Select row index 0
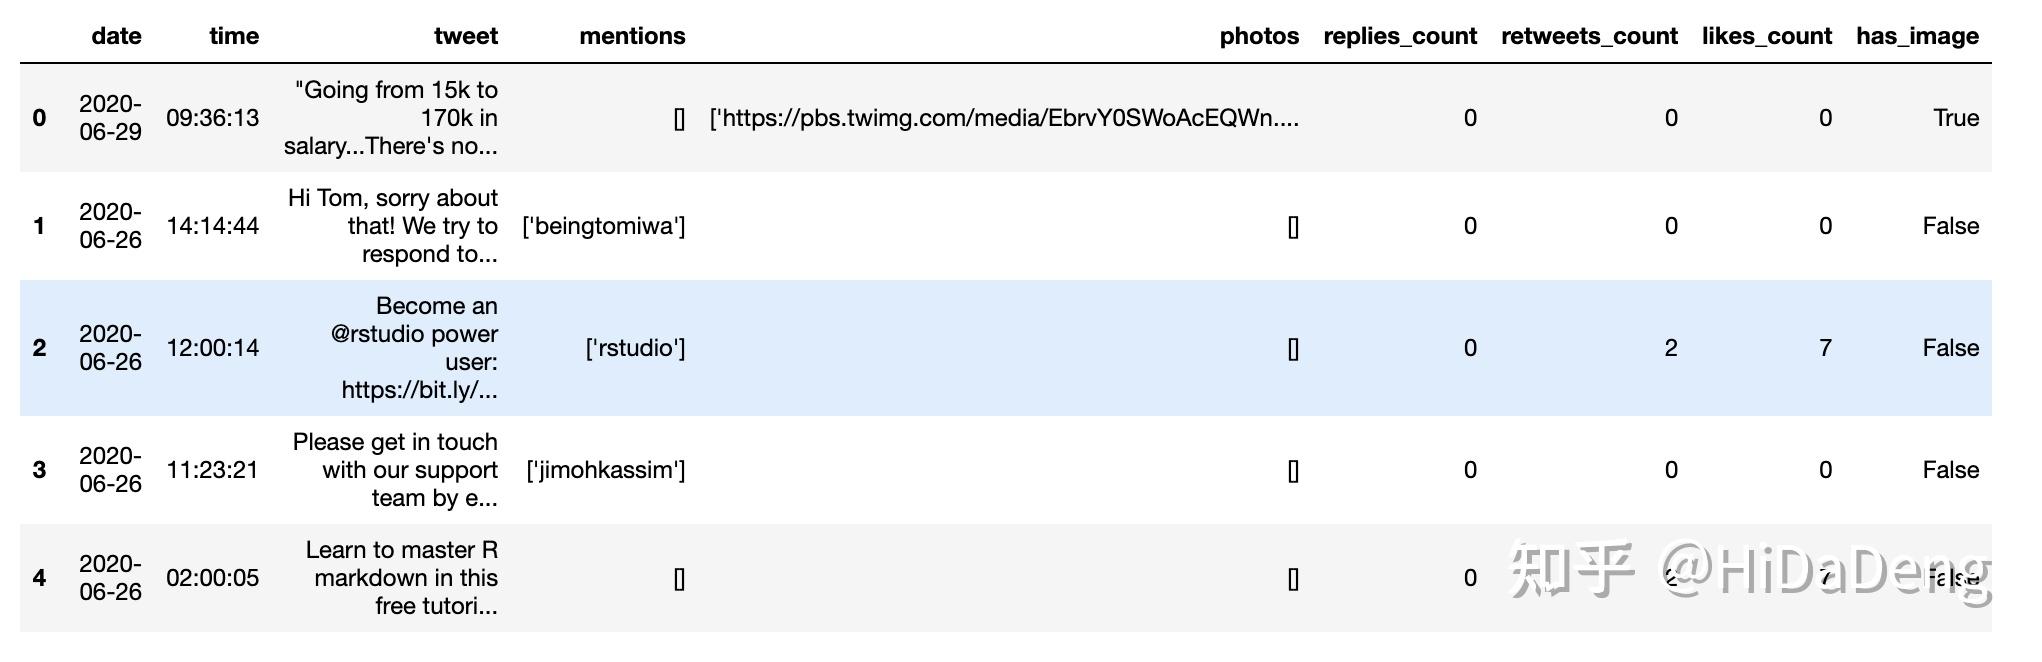This screenshot has width=2042, height=662. coord(39,118)
